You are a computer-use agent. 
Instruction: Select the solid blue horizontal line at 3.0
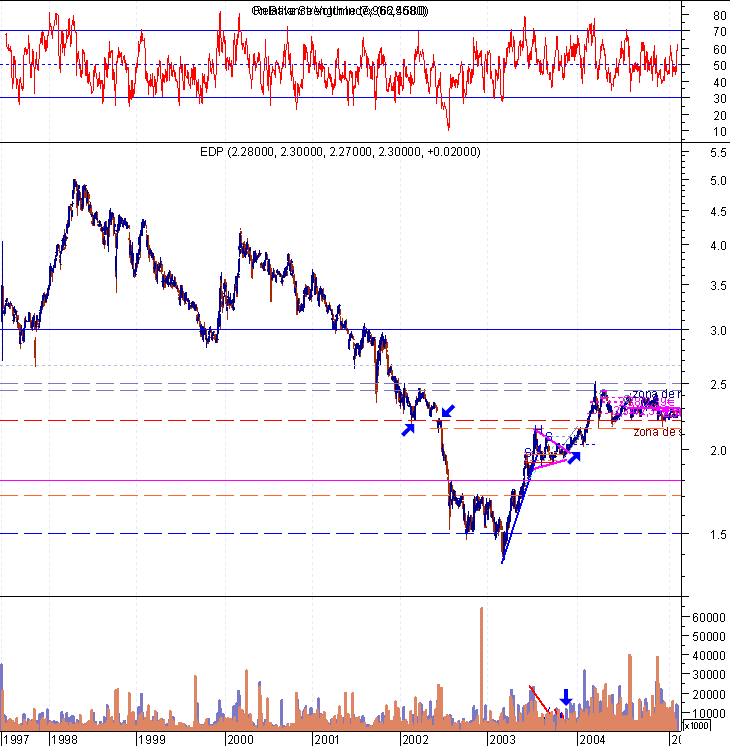[341, 329]
